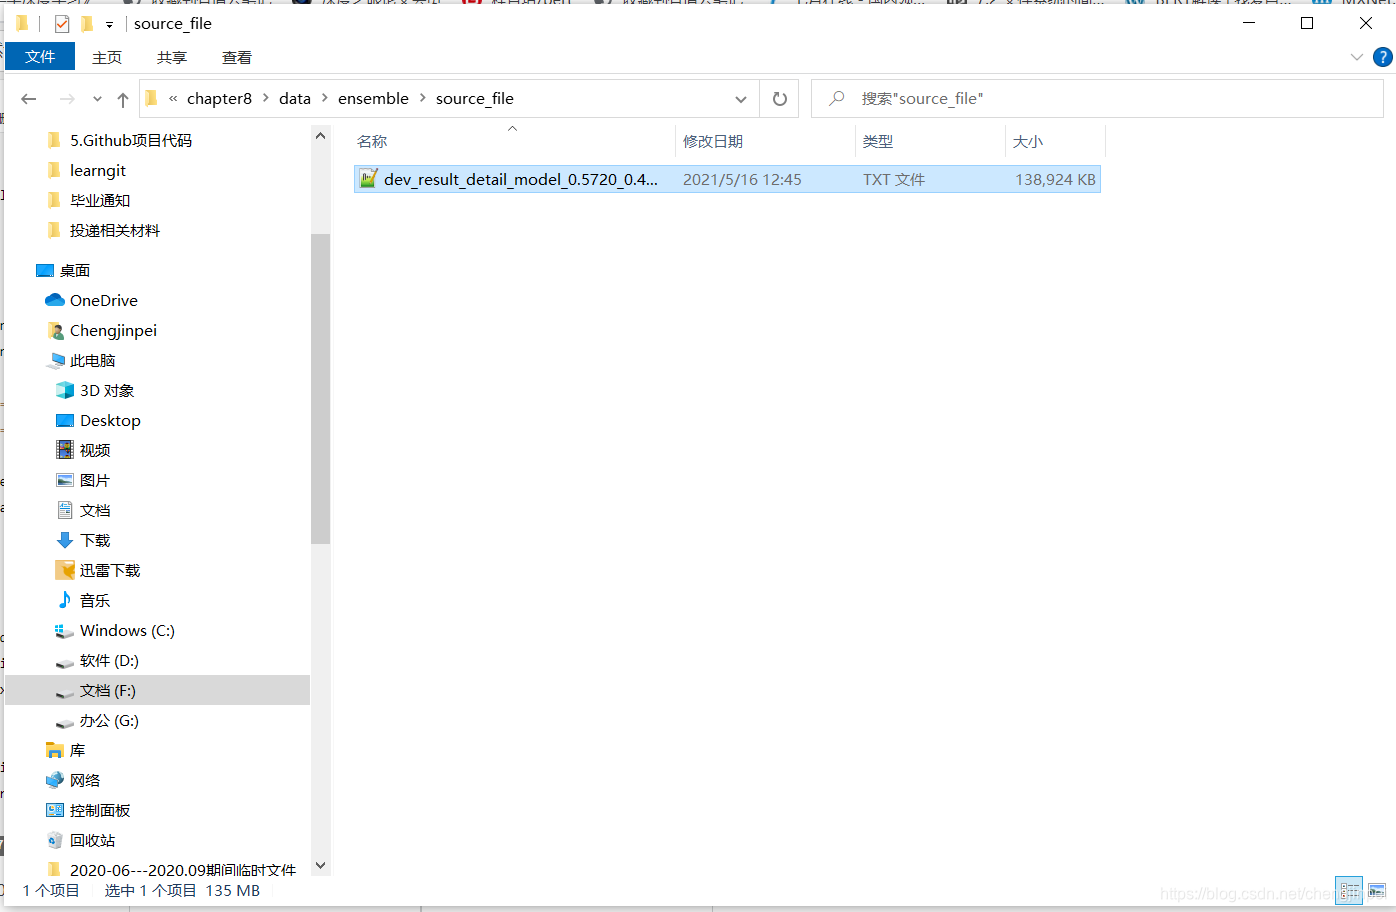
Task: Sort by the 大小 column header
Action: (1028, 142)
